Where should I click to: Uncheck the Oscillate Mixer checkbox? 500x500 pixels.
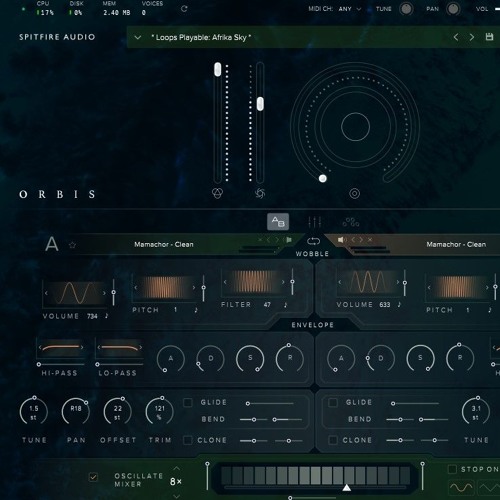coord(93,477)
